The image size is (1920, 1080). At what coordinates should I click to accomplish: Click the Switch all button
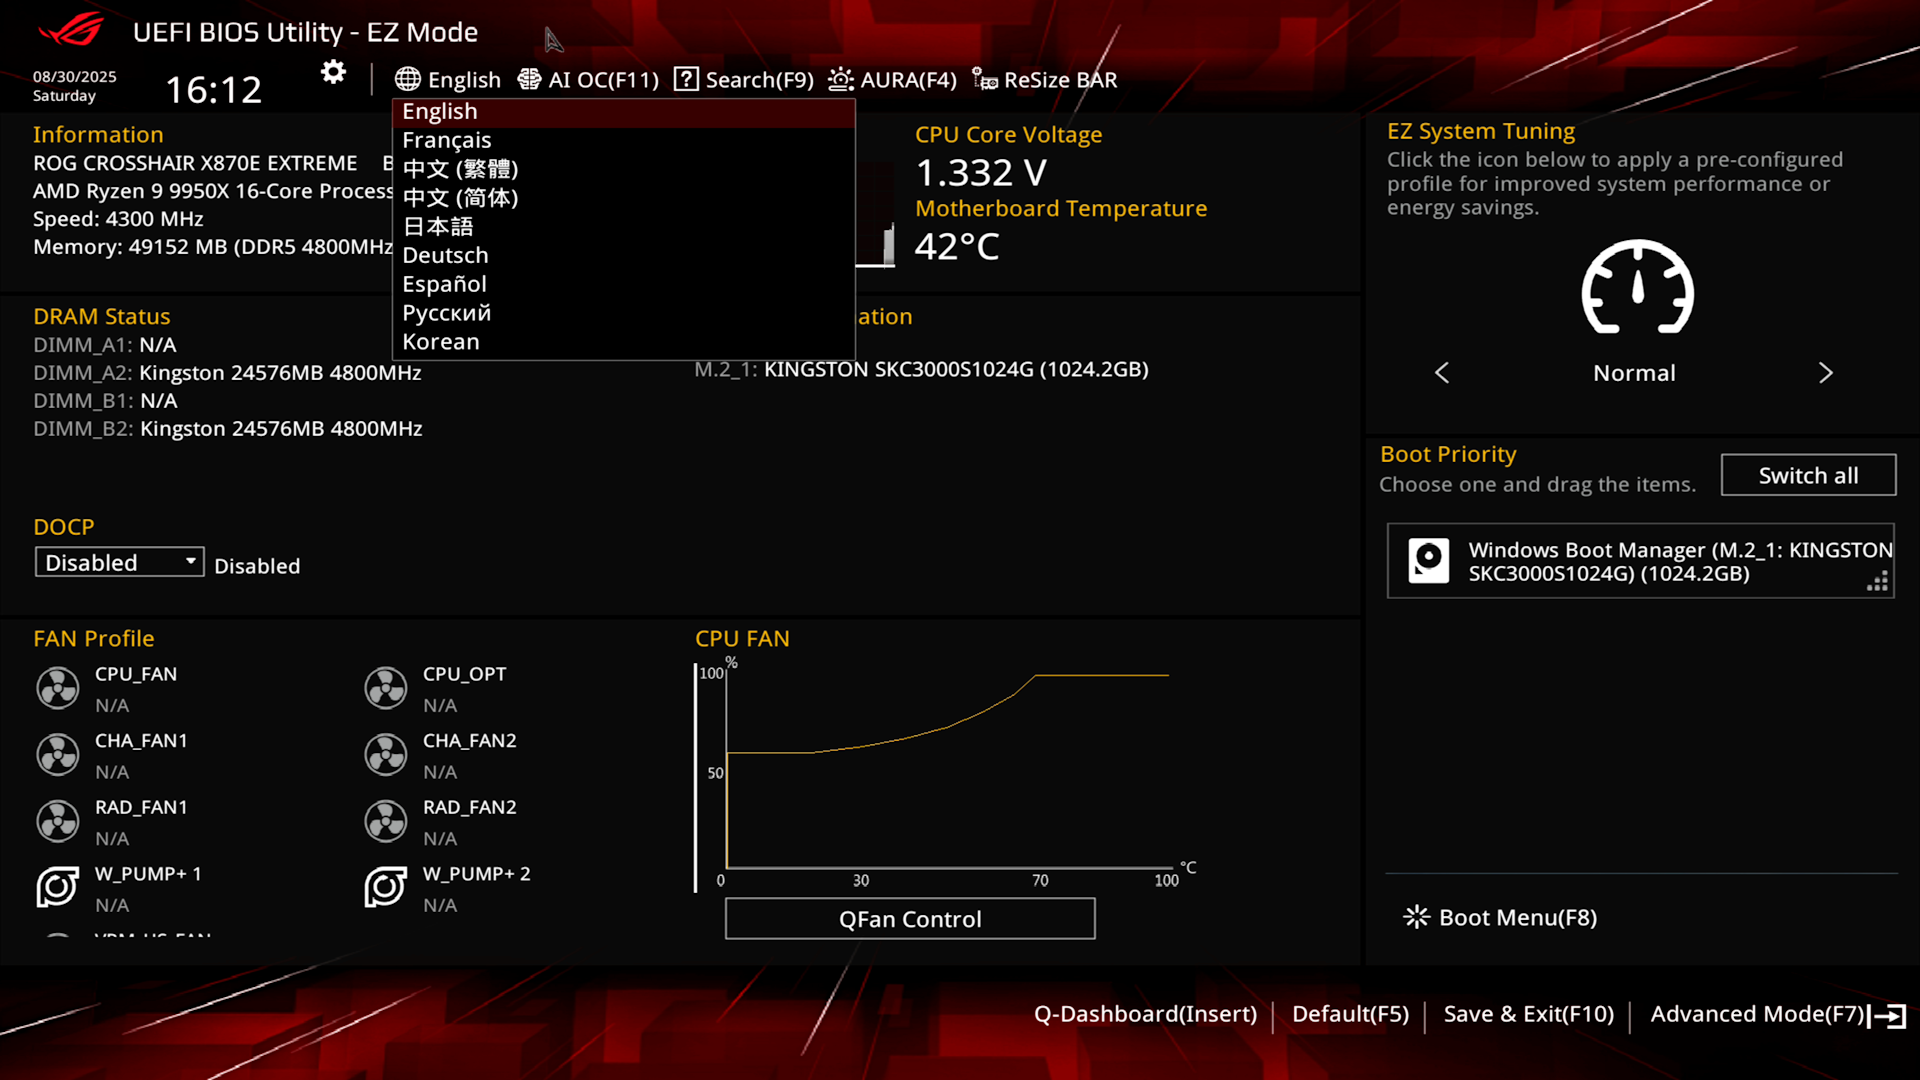1808,475
